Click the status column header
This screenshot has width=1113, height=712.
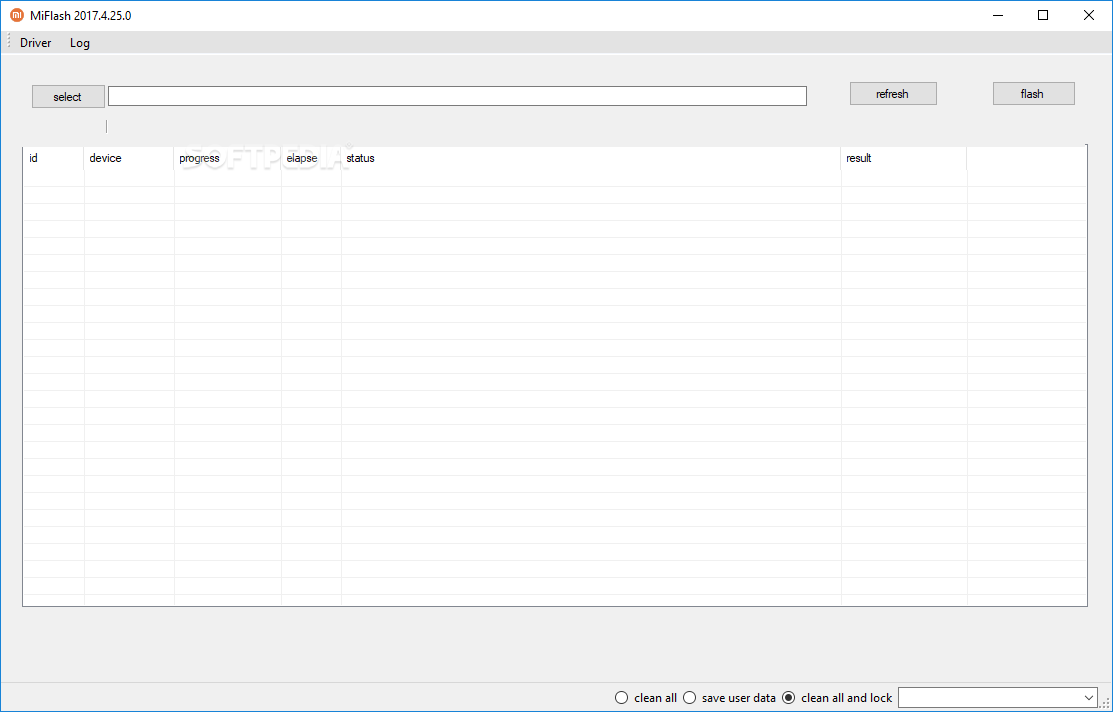point(591,158)
